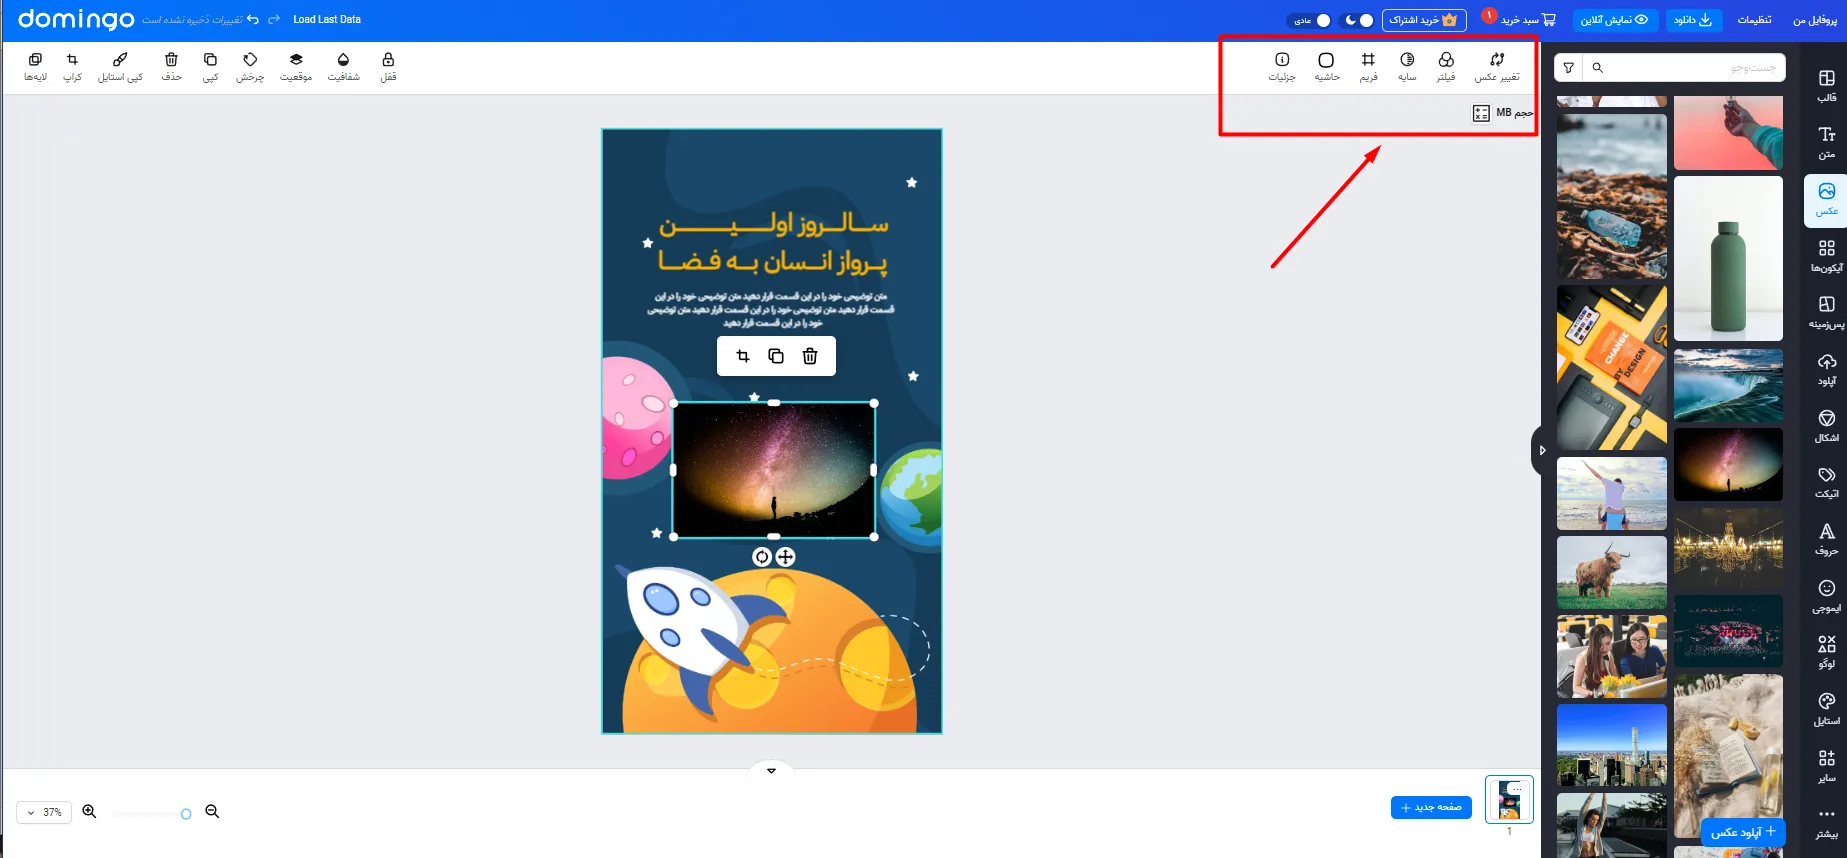This screenshot has width=1847, height=858.
Task: Collapse the bottom pages bar chevron
Action: pos(771,771)
